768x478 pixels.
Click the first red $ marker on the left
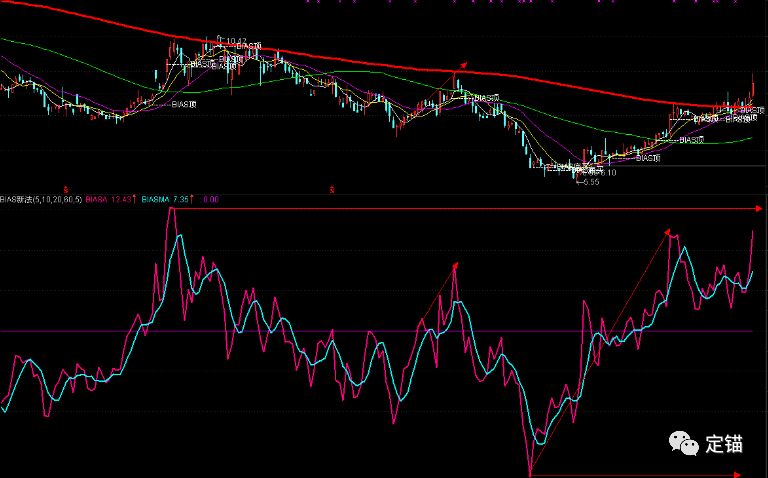pyautogui.click(x=65, y=188)
